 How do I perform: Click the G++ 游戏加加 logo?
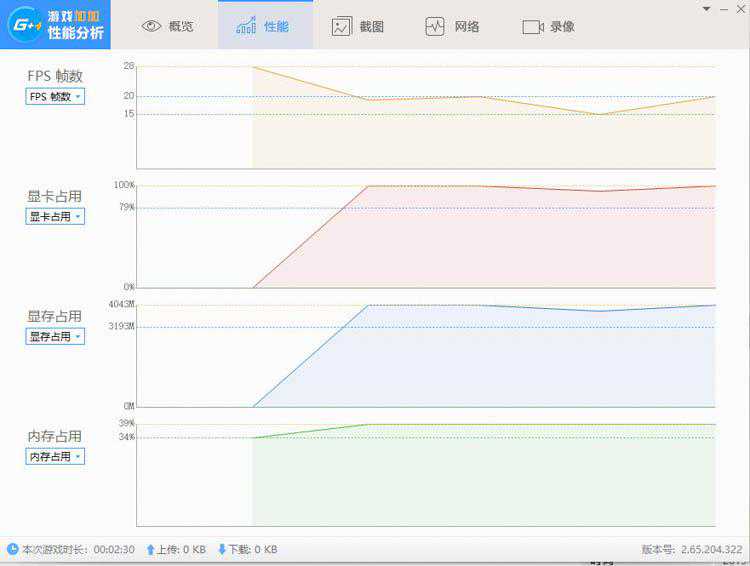[x=55, y=25]
